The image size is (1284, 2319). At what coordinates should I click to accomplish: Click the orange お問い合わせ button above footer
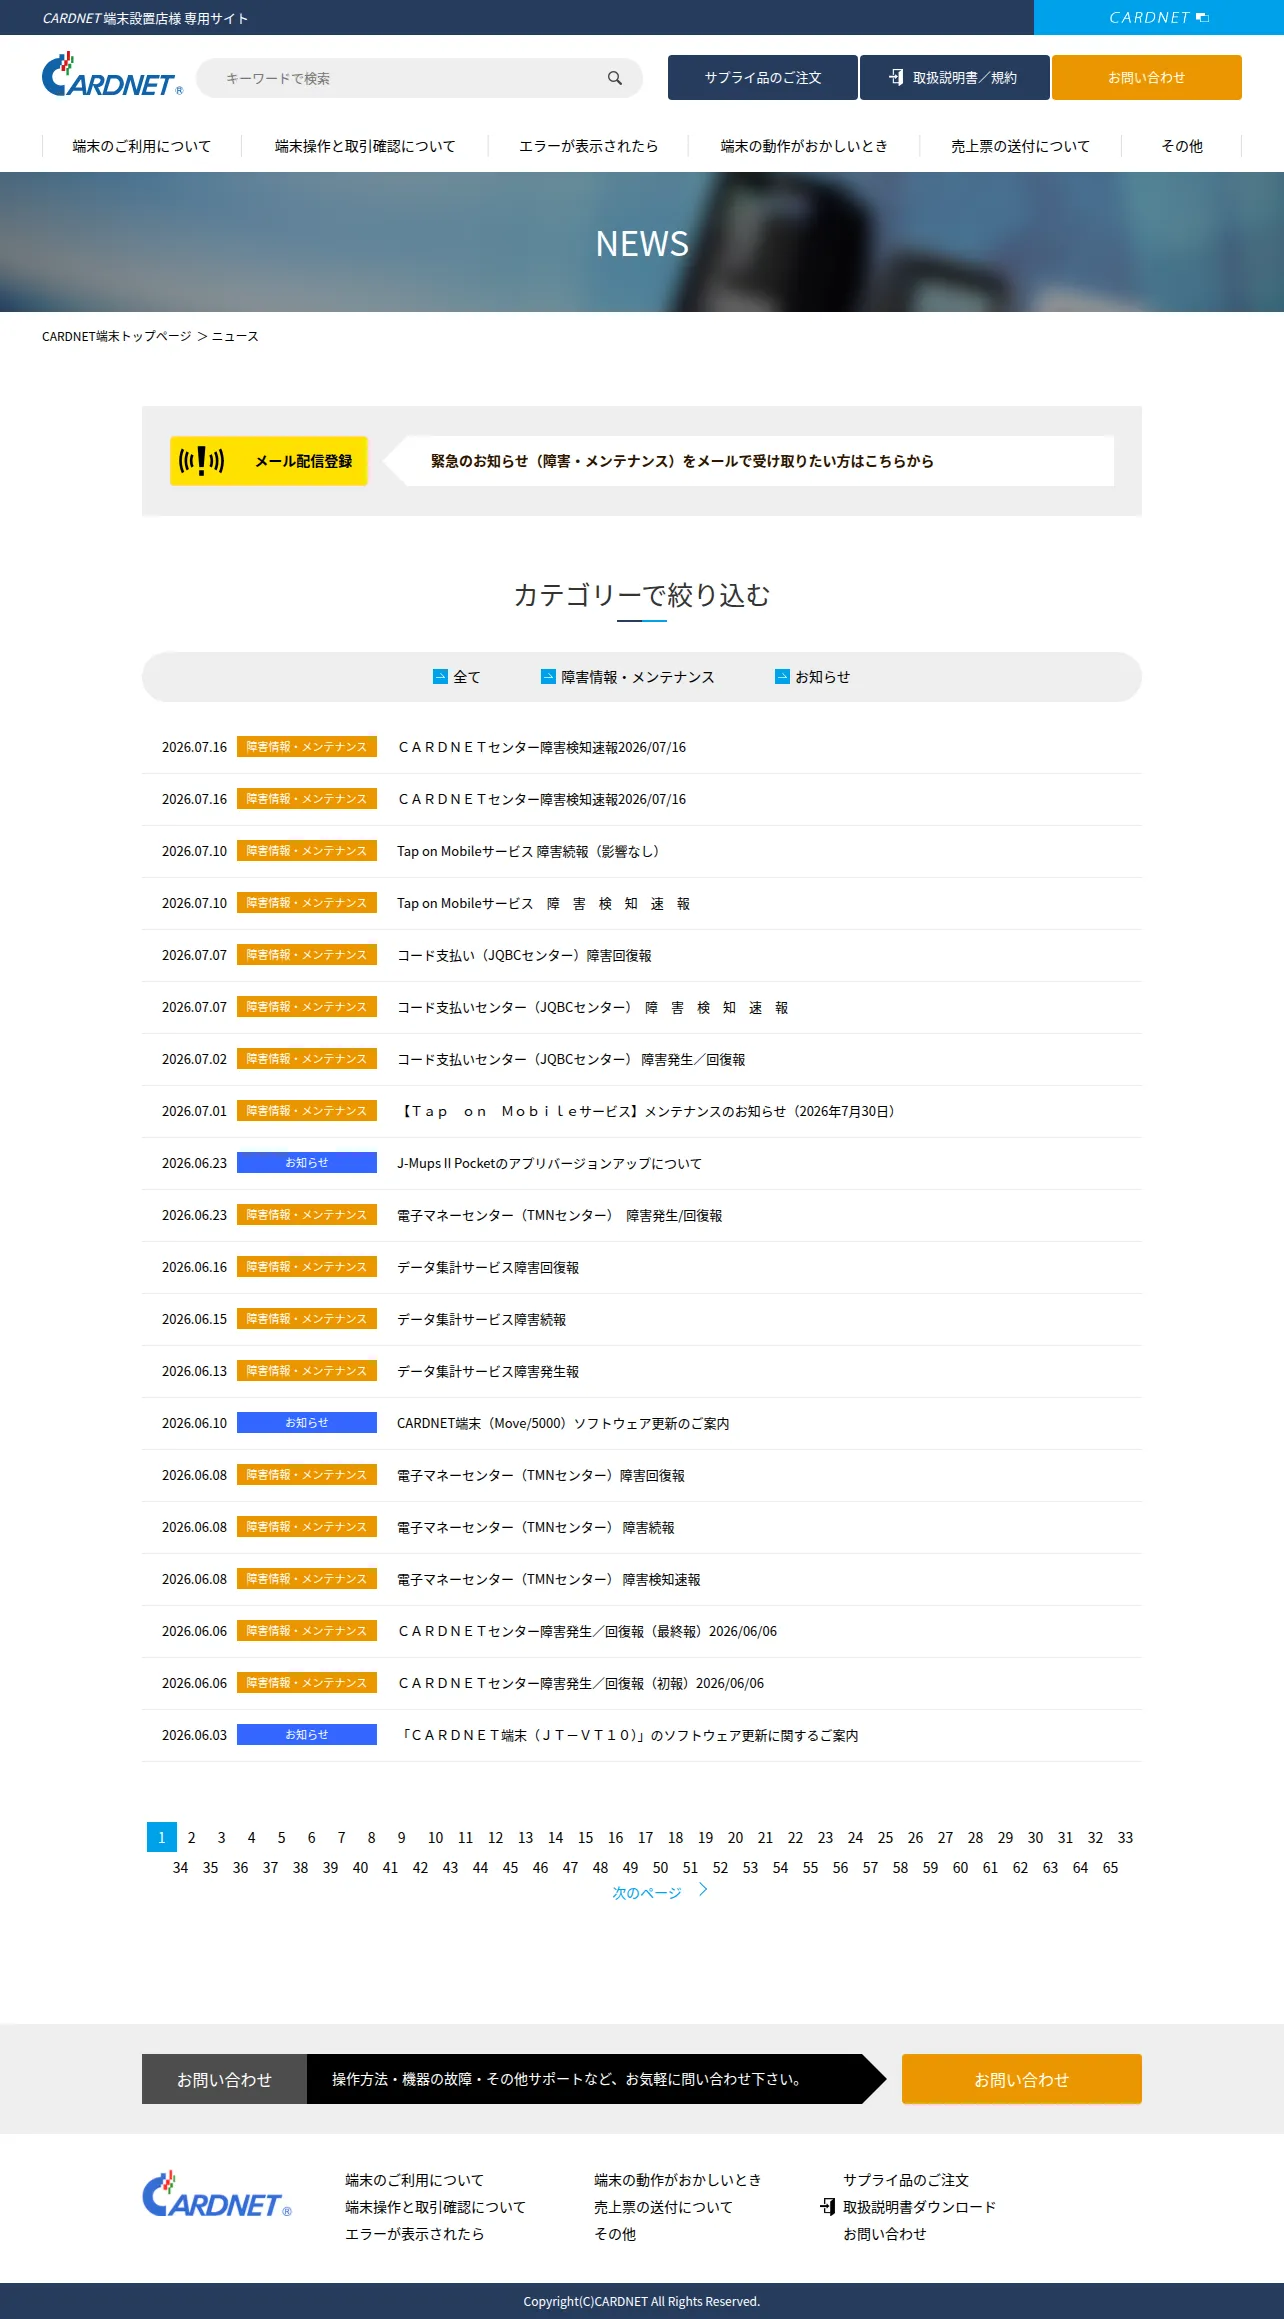click(x=1022, y=2079)
